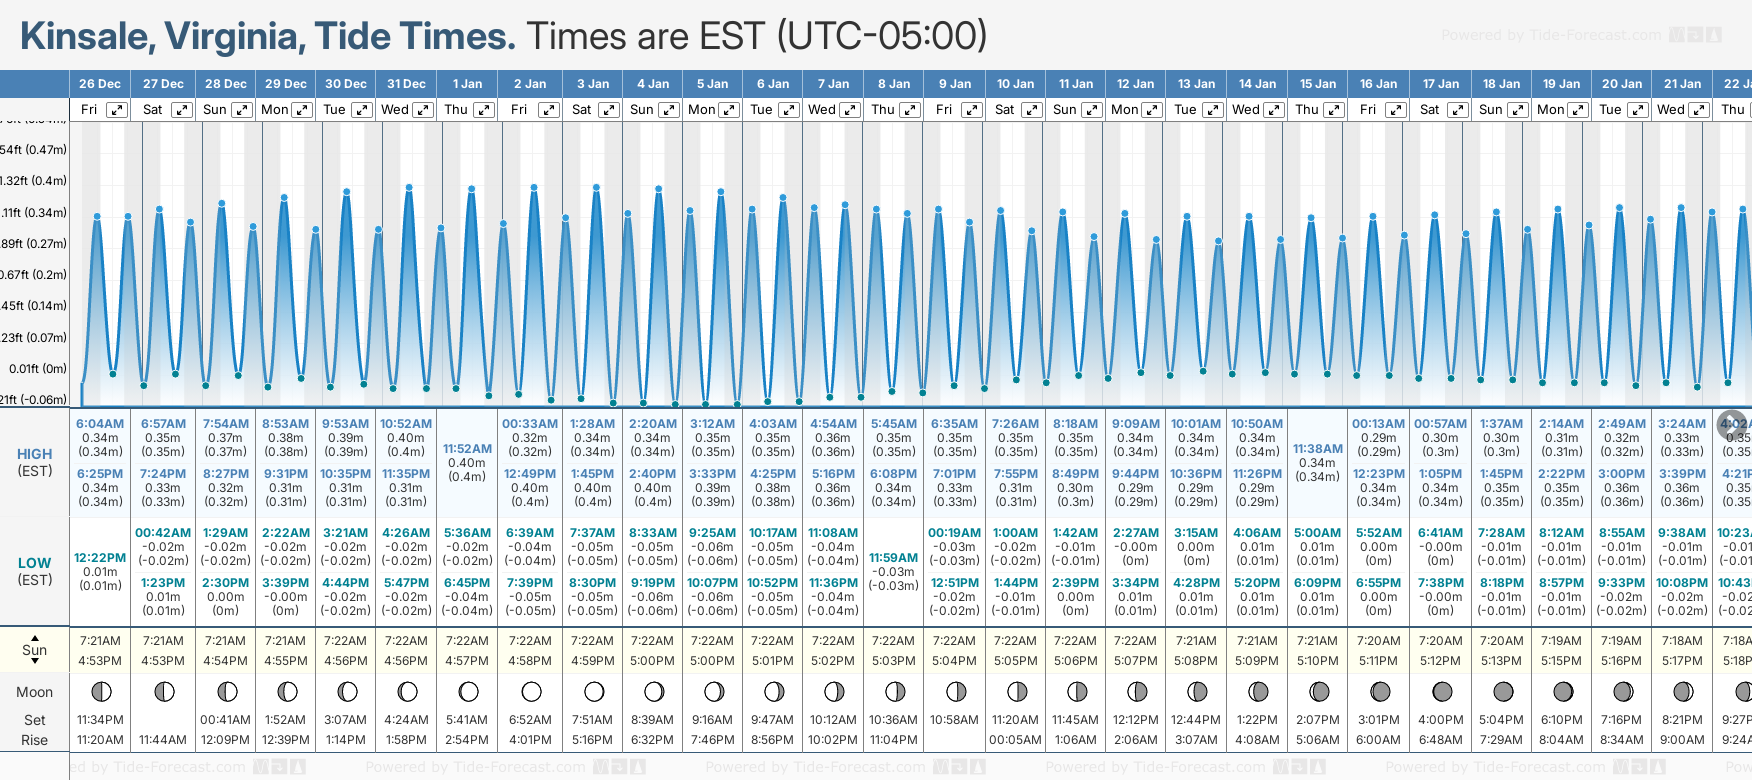The width and height of the screenshot is (1752, 780).
Task: Select the 10 Jan date header
Action: pyautogui.click(x=1015, y=84)
